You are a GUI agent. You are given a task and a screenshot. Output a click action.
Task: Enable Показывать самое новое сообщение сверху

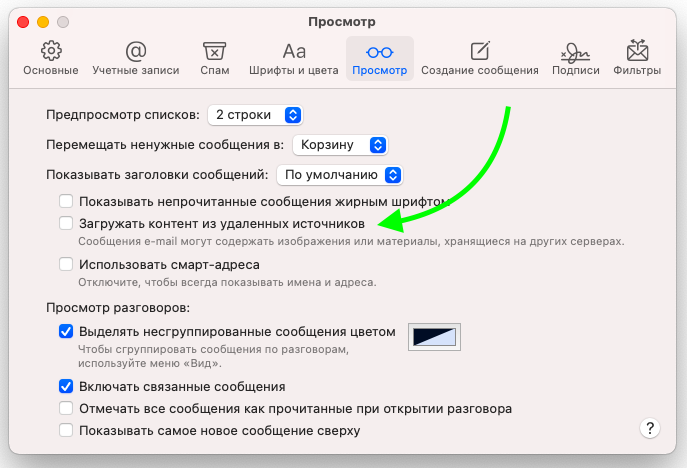66,430
